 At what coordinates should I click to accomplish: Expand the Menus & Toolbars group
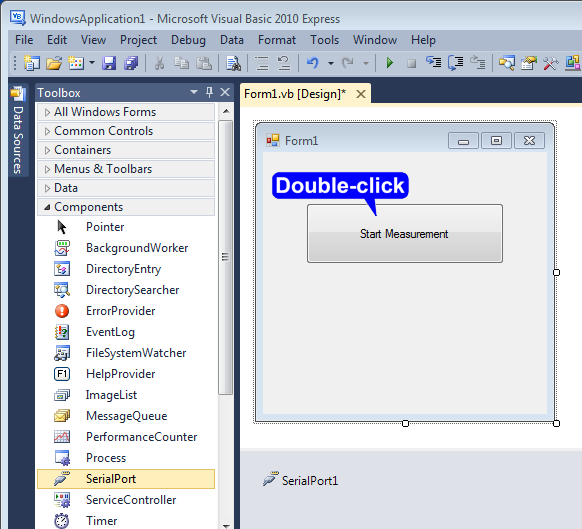point(126,169)
